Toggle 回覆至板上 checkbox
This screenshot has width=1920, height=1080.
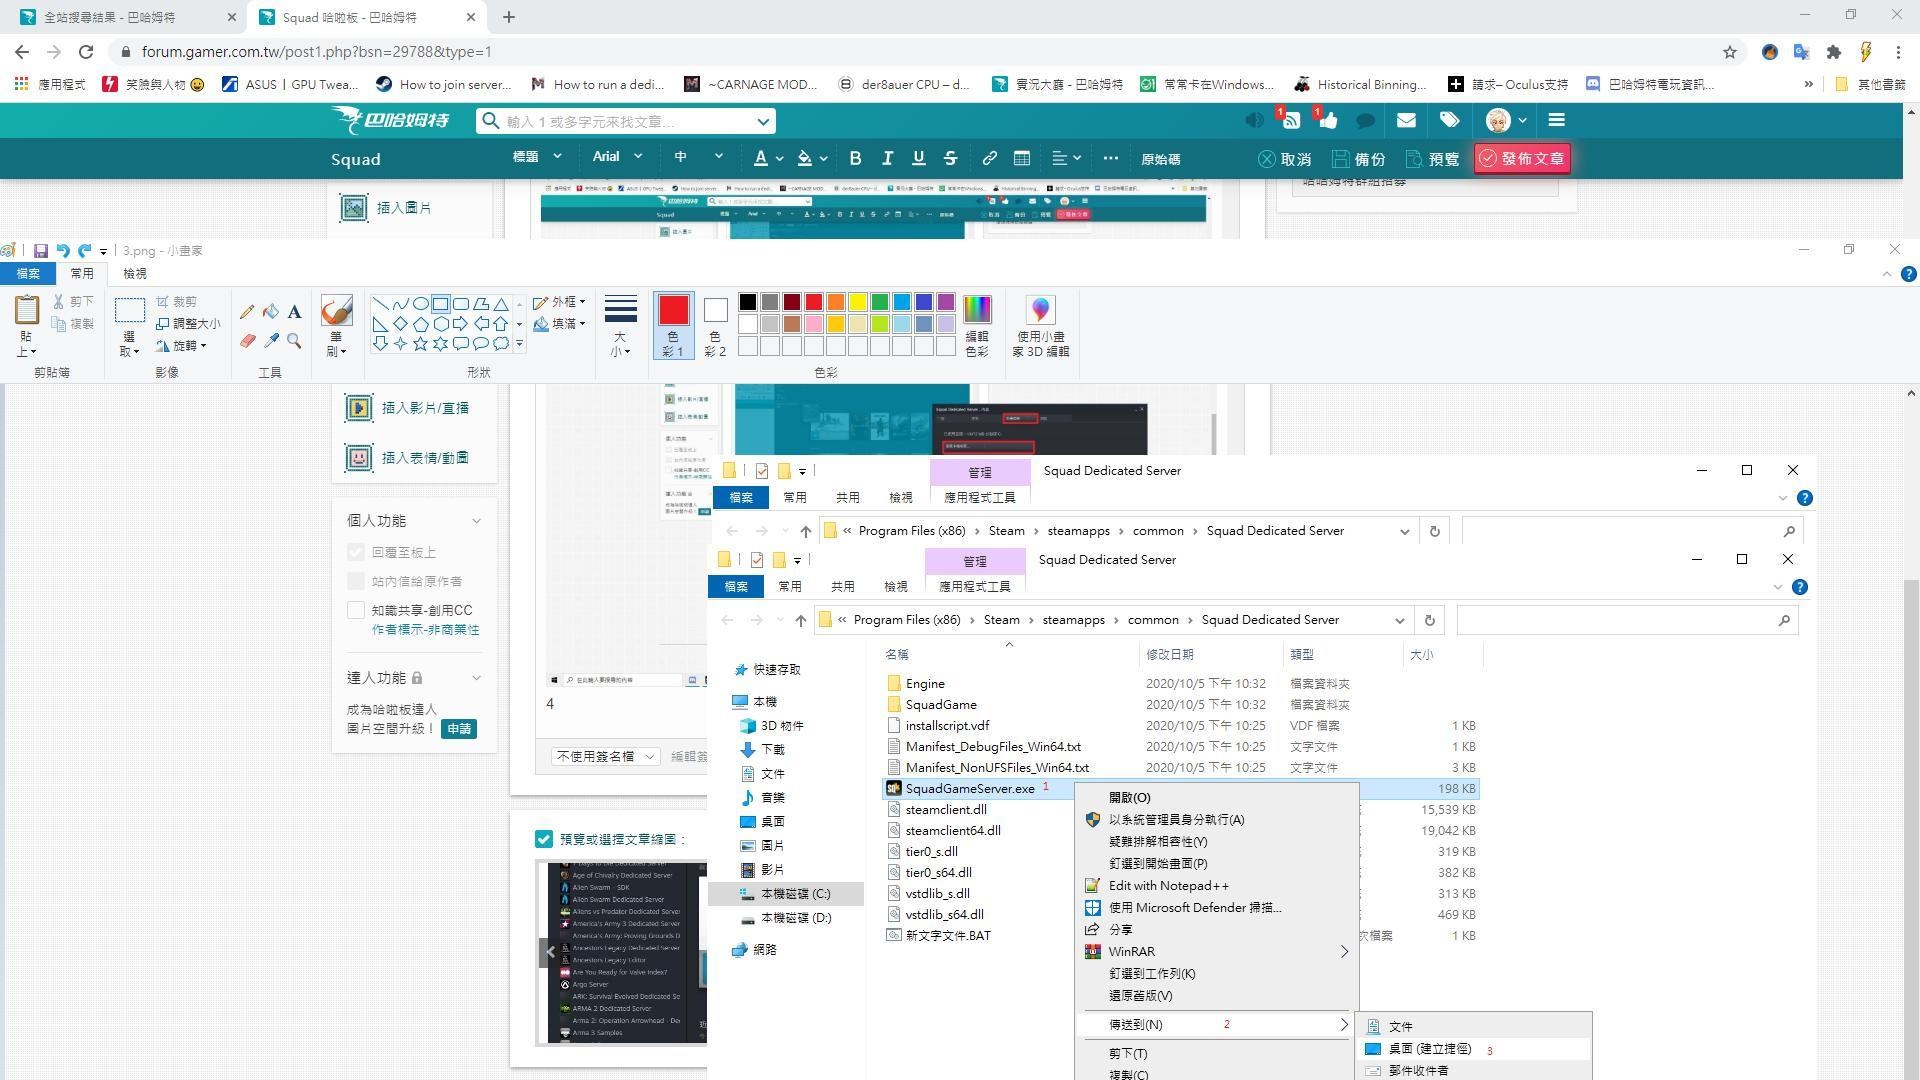(356, 552)
